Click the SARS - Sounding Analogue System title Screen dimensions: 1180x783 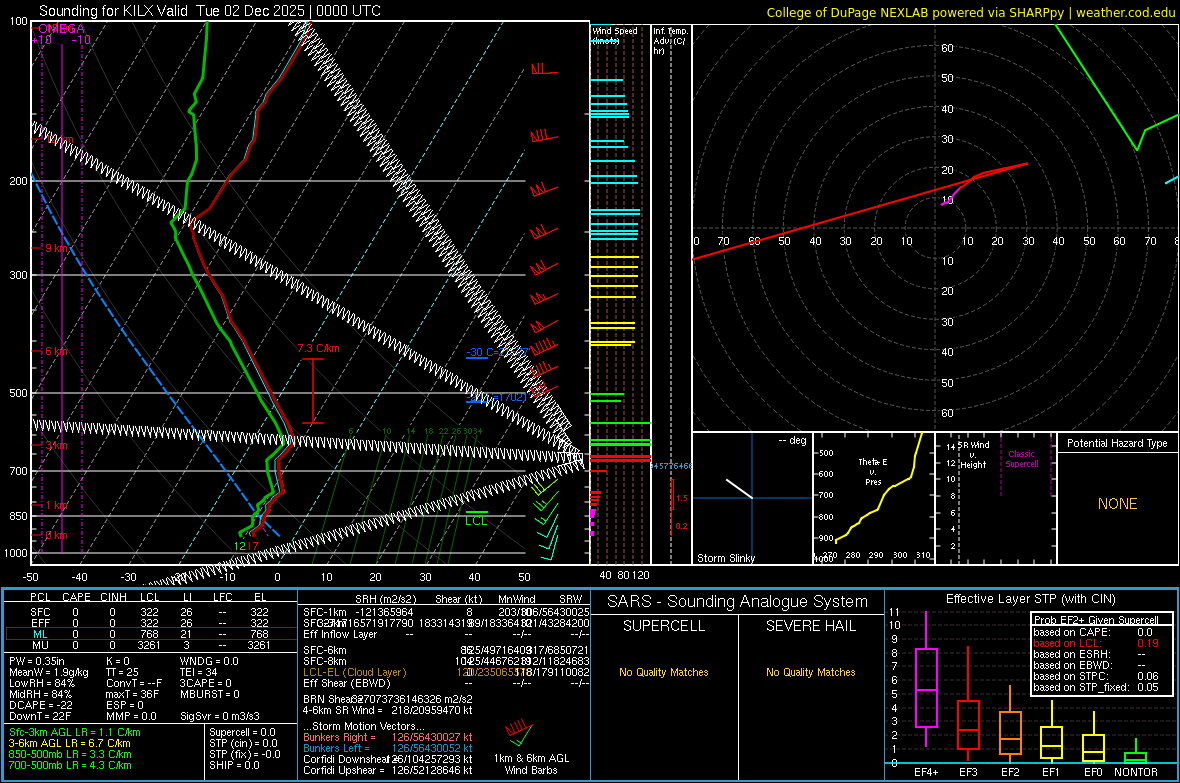738,602
